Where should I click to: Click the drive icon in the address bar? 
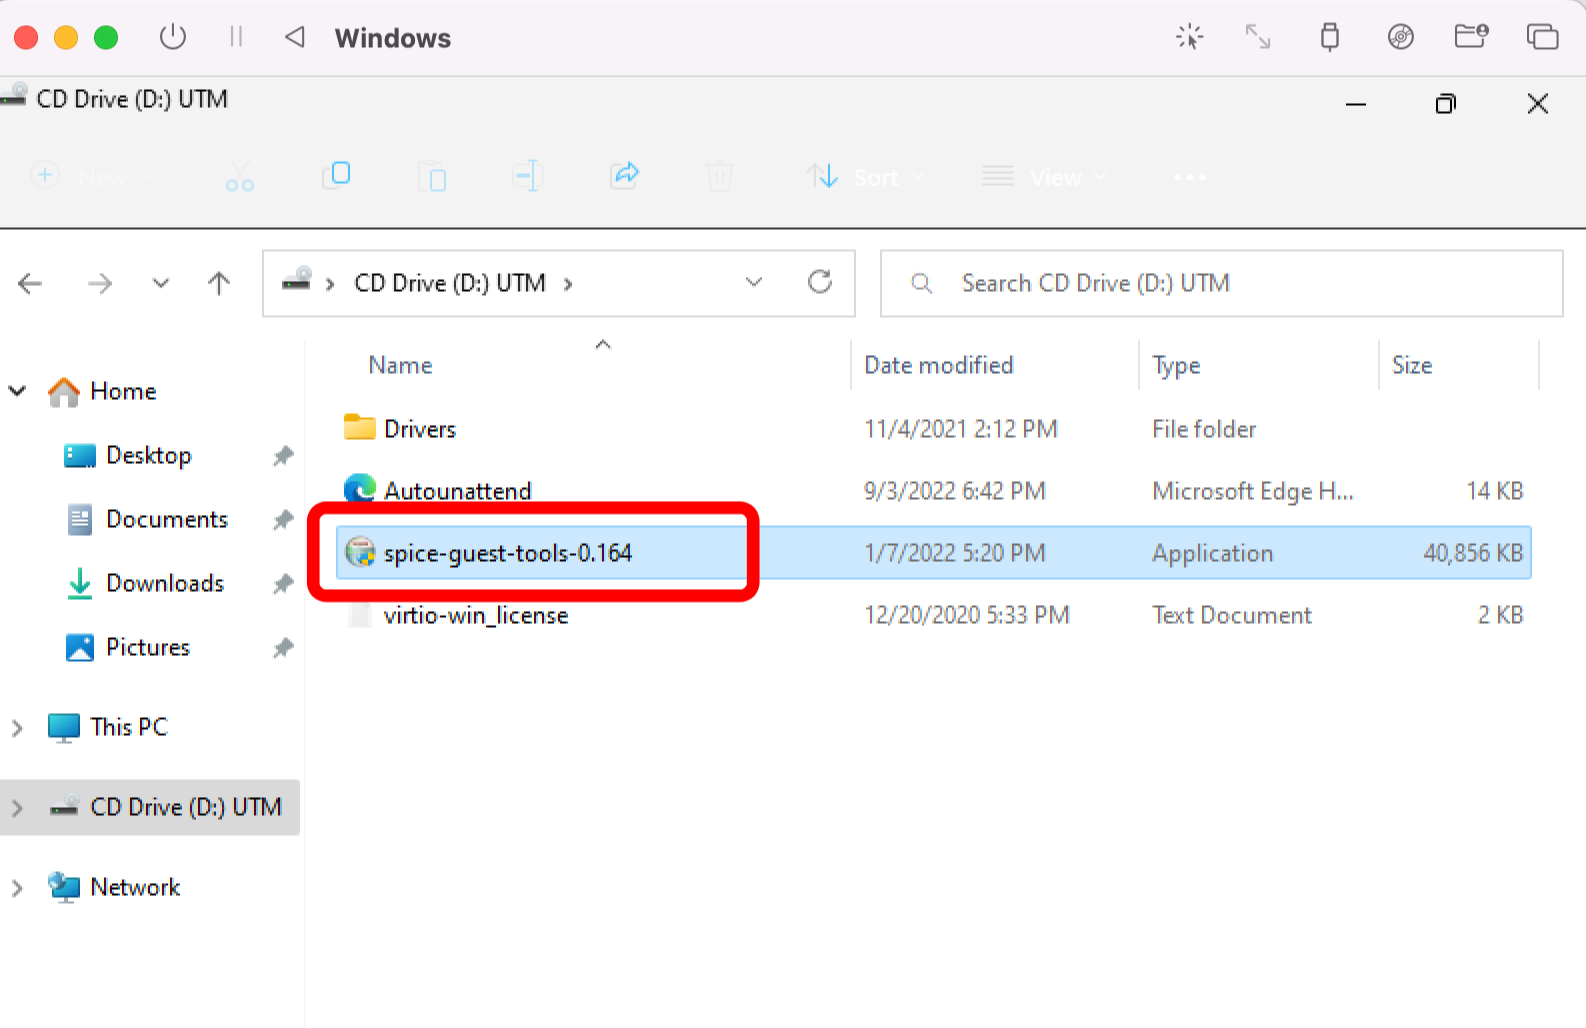tap(296, 280)
